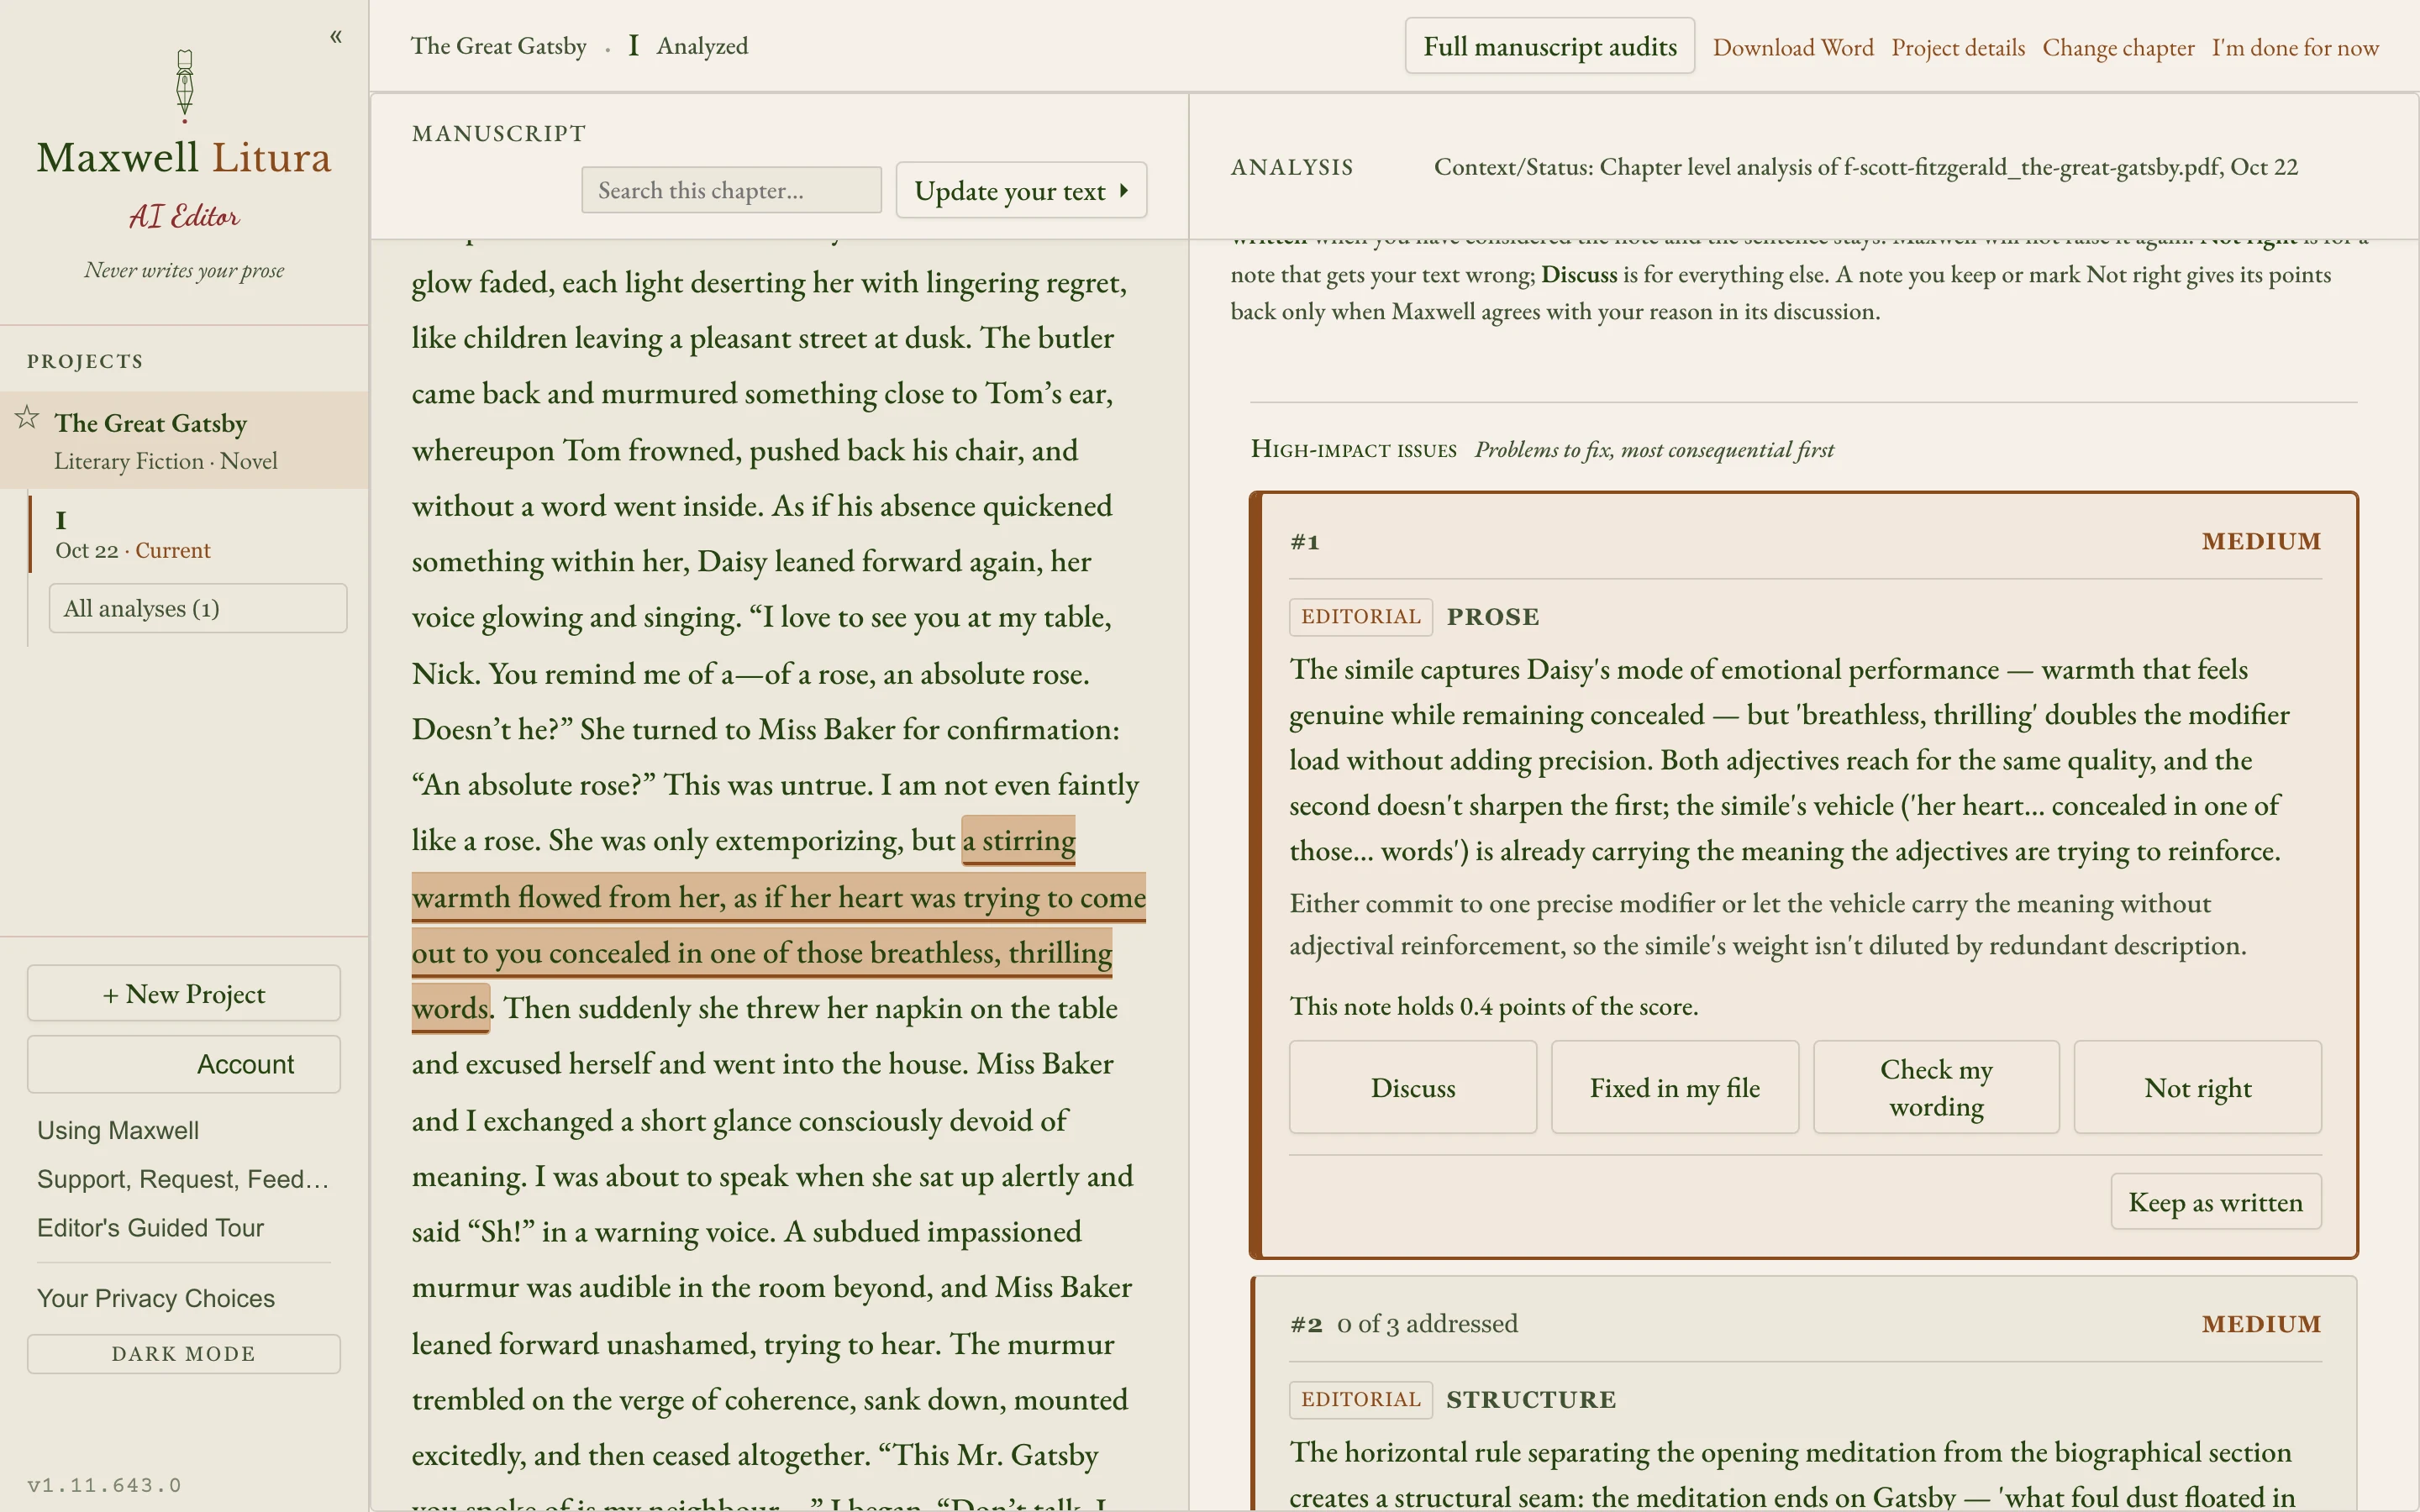This screenshot has height=1512, width=2420.
Task: Click the fountain pen logo icon
Action: coord(185,86)
